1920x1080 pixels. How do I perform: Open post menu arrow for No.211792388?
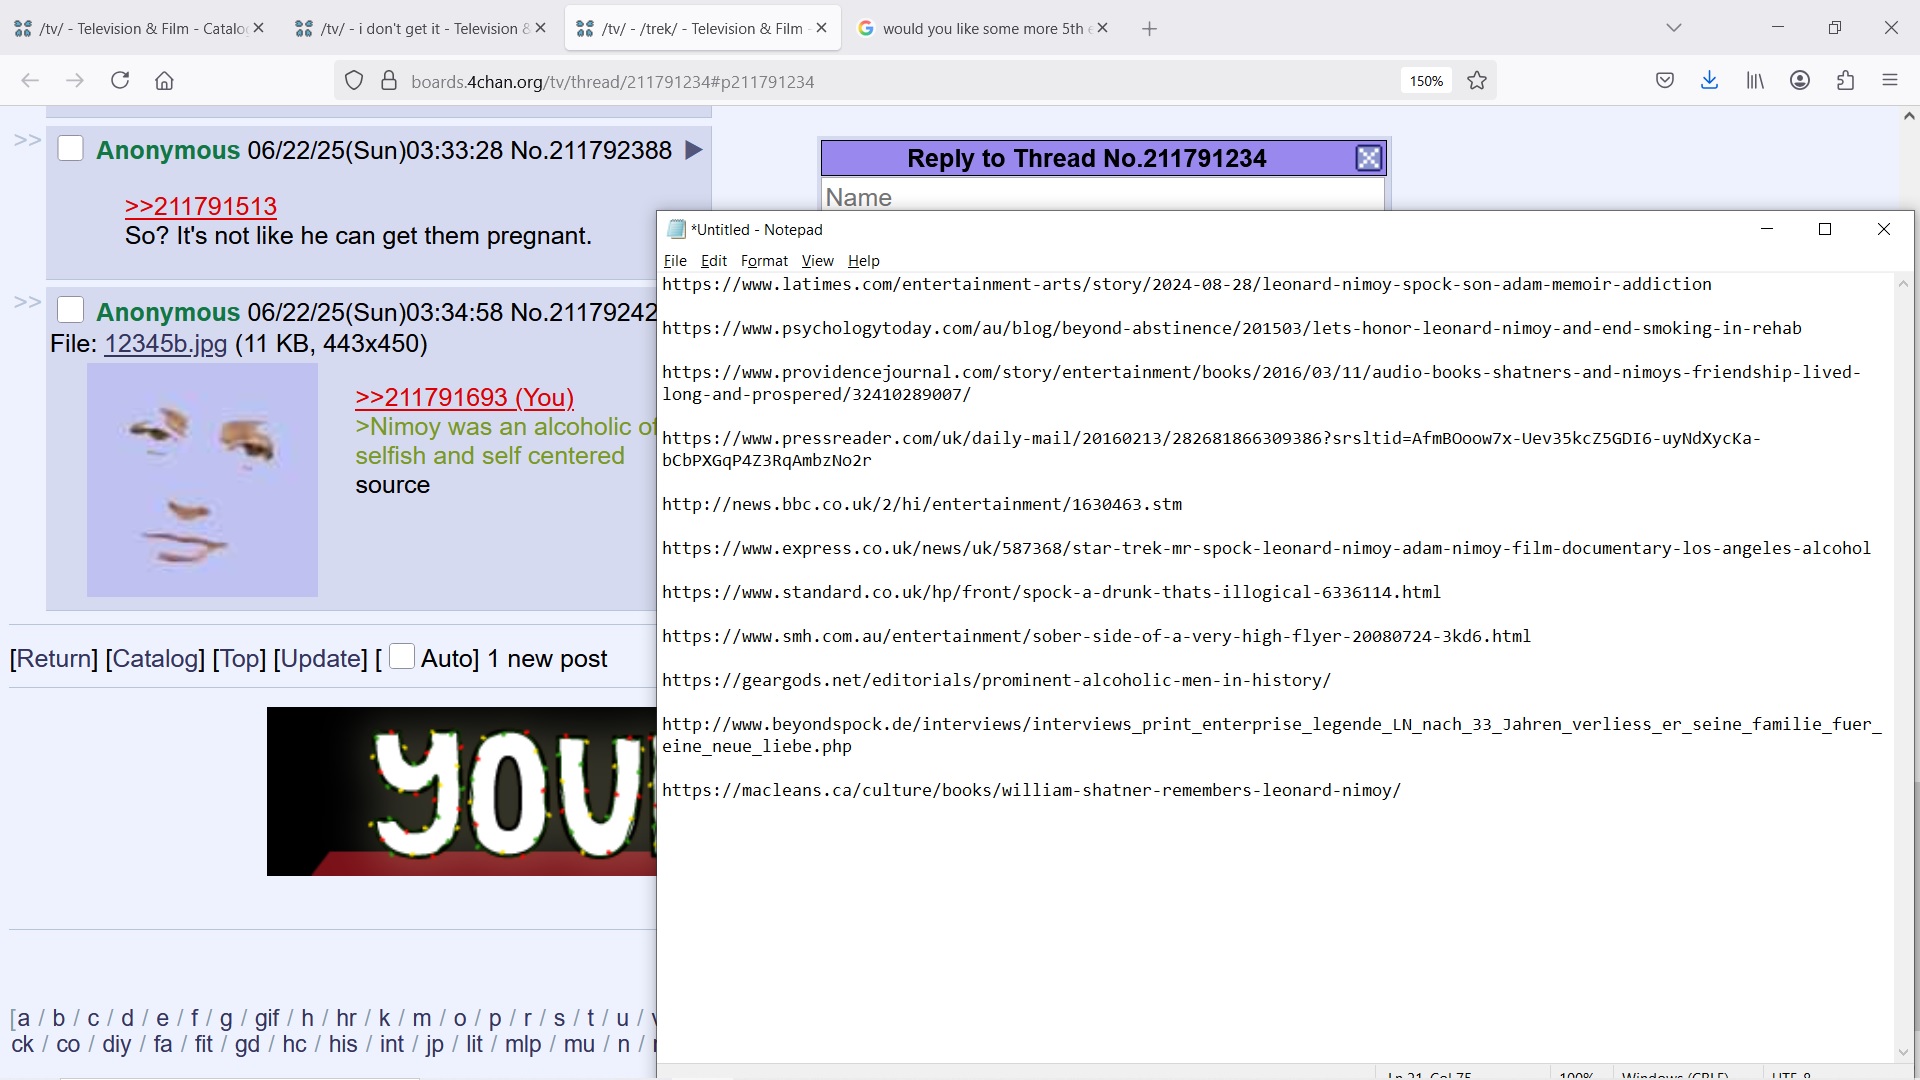(x=694, y=150)
